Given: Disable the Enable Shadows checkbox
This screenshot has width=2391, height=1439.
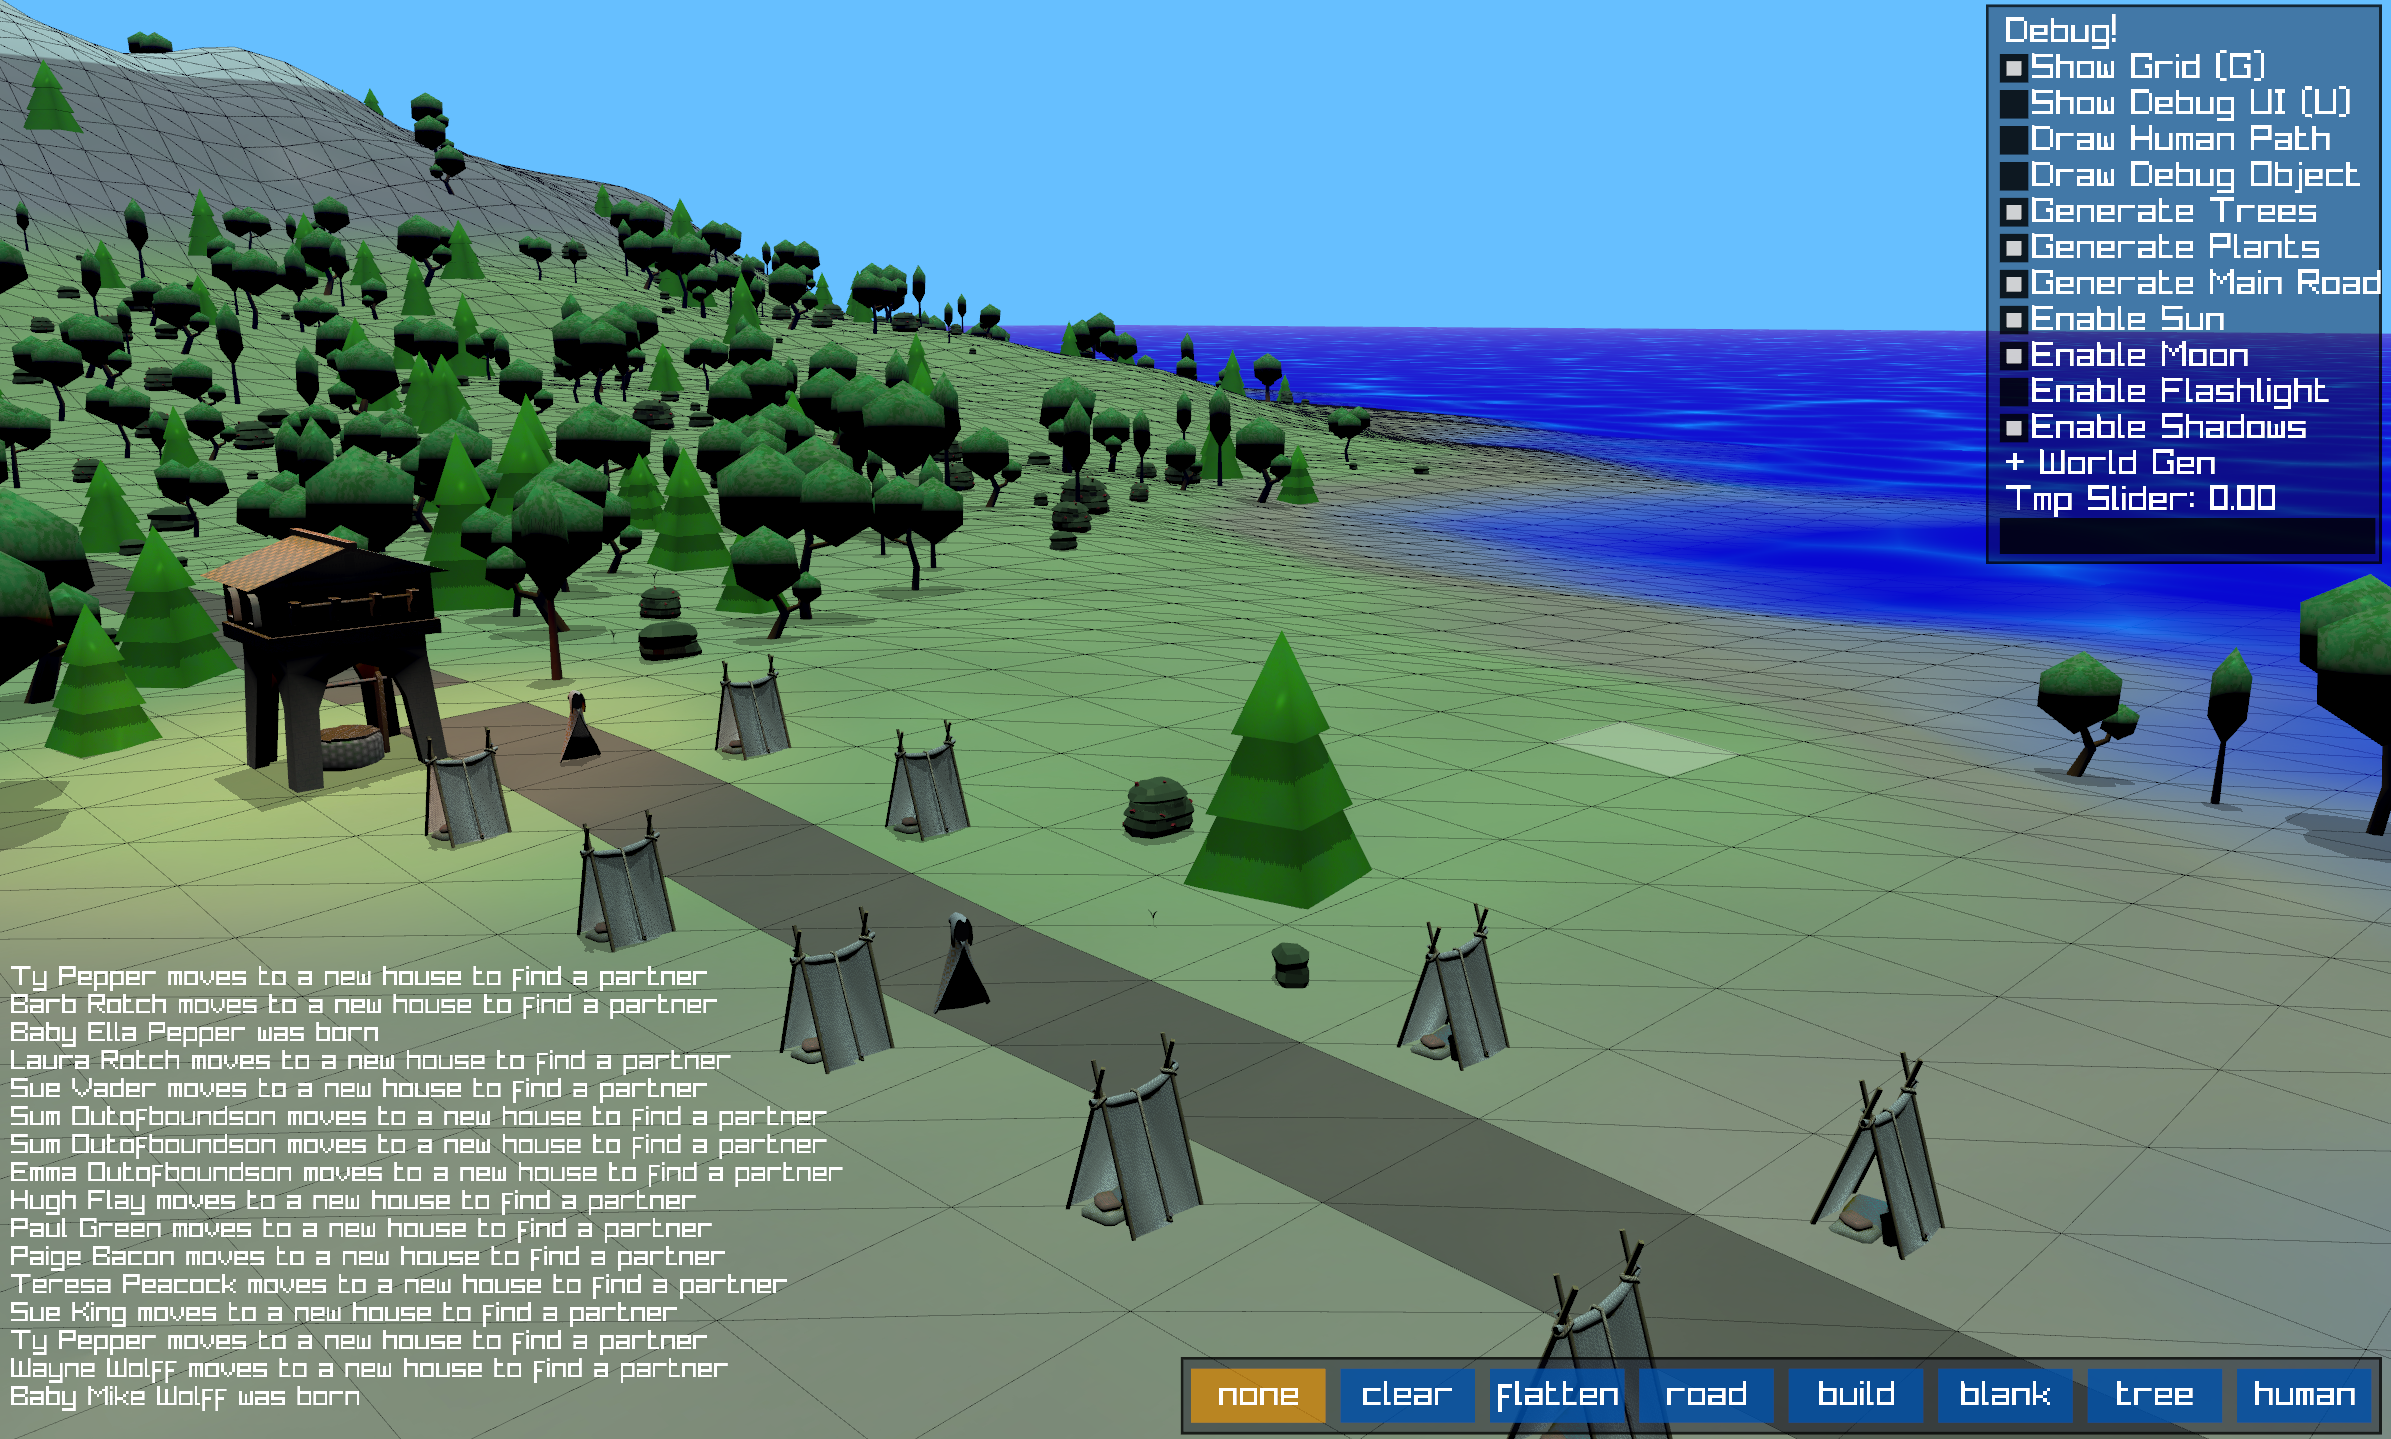Looking at the screenshot, I should click(2014, 428).
